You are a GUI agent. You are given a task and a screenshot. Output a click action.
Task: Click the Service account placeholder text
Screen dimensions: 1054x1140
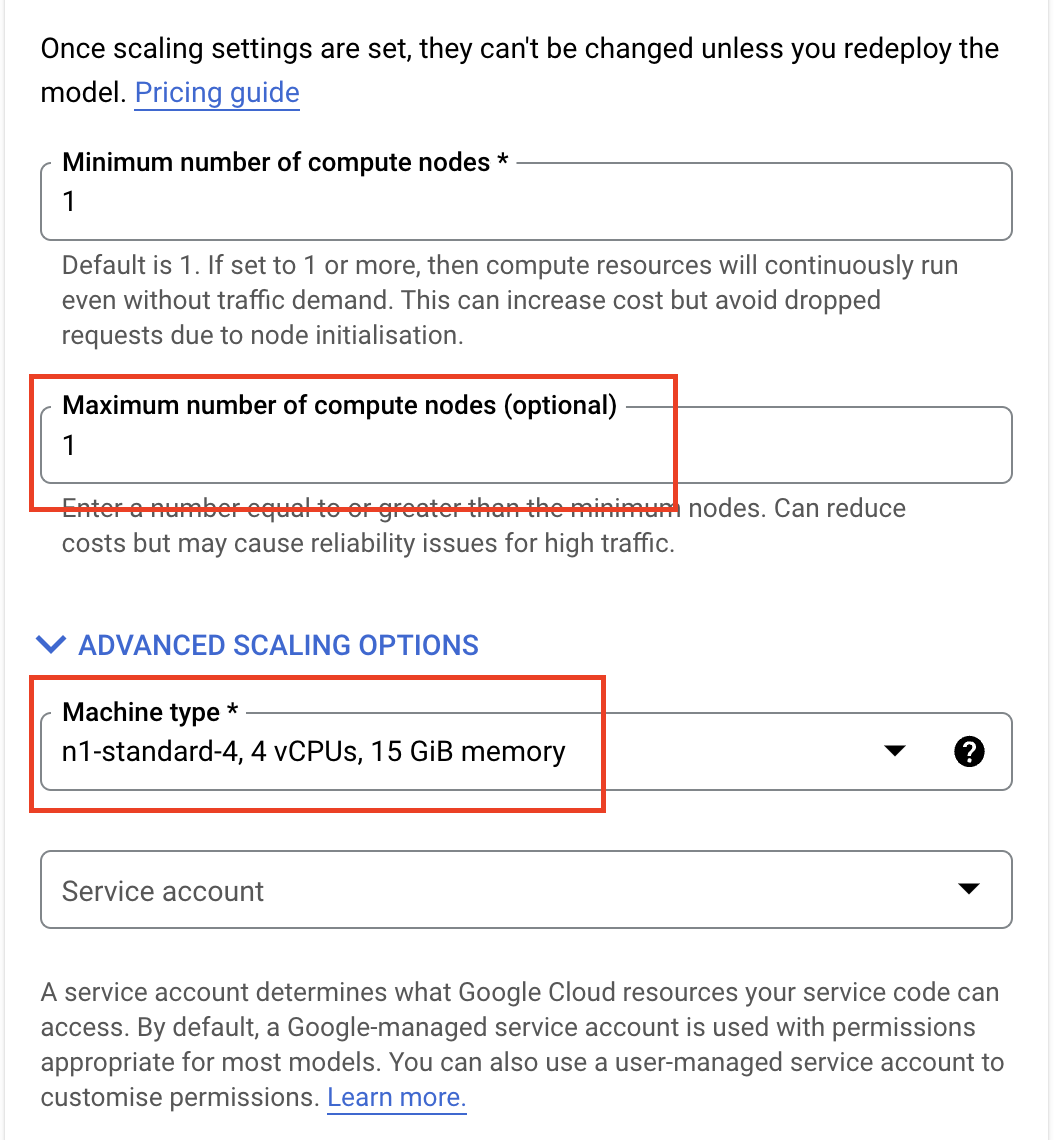(x=163, y=891)
